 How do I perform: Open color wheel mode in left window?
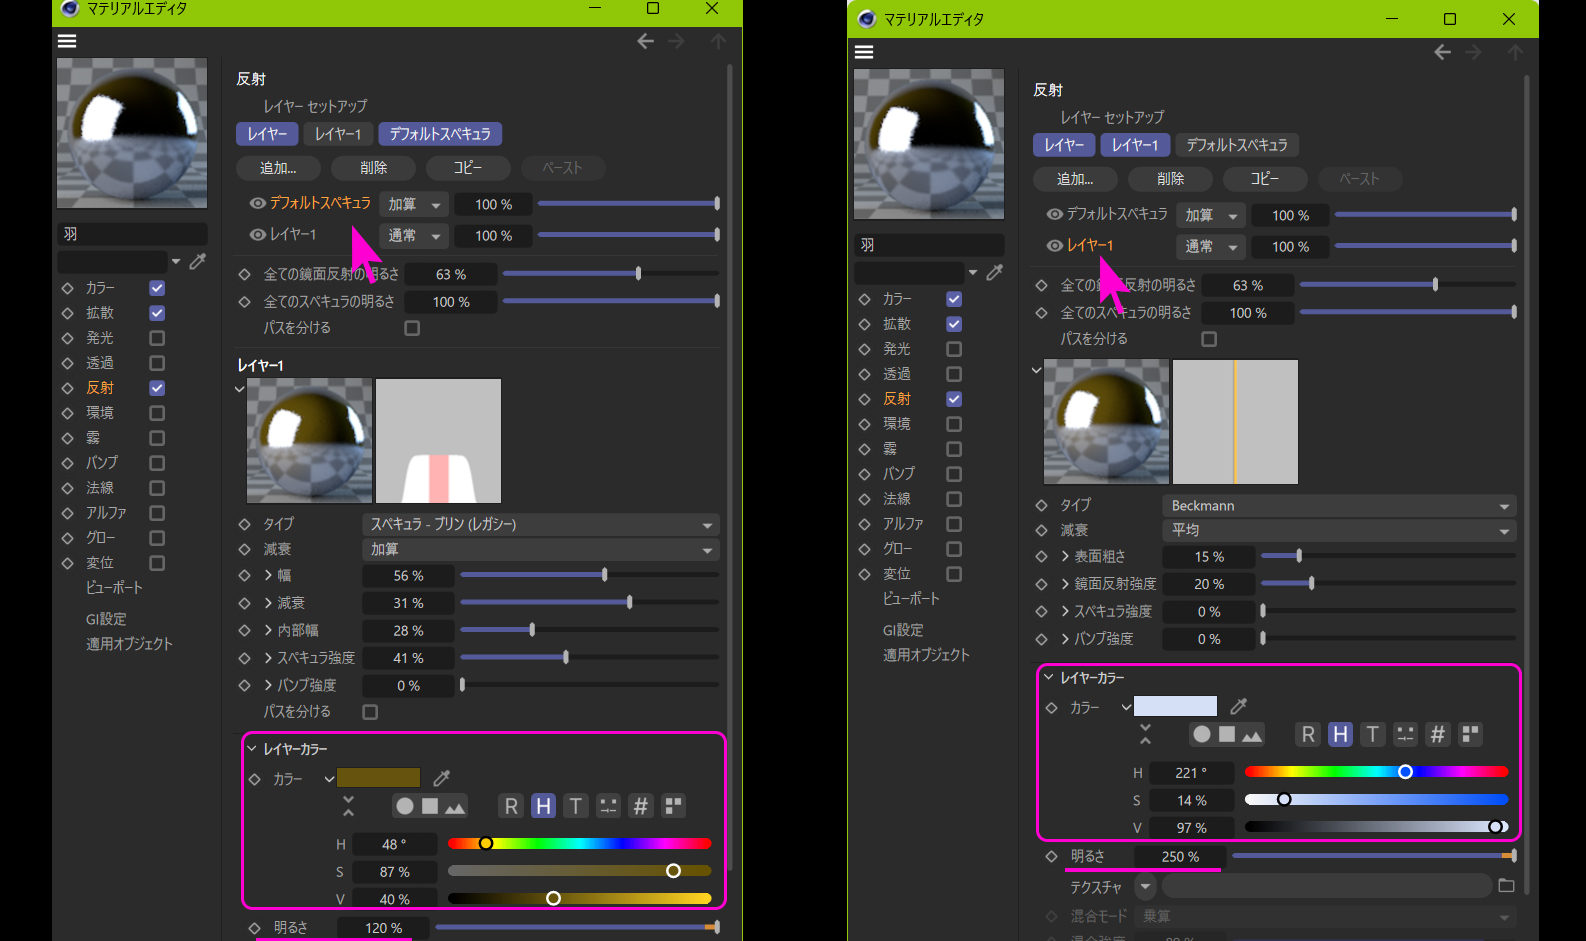coord(404,806)
